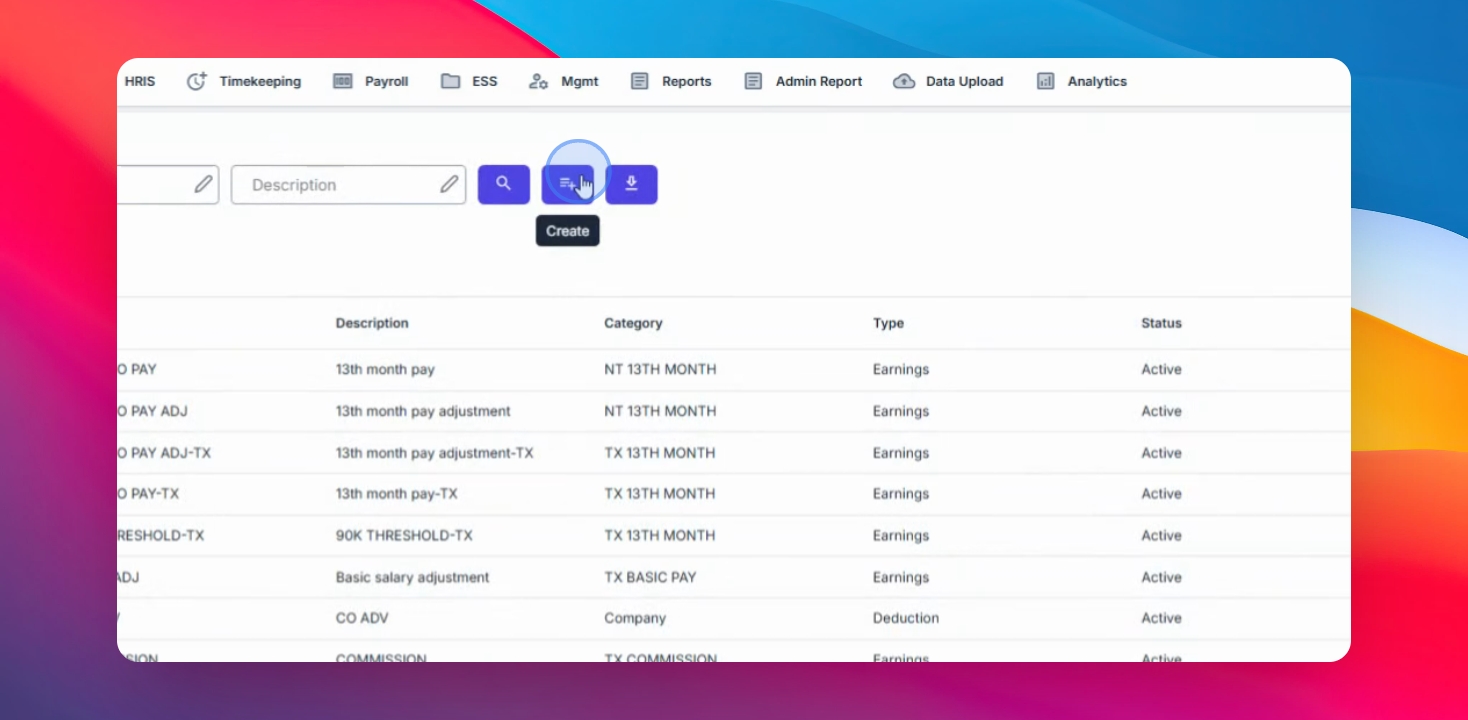
Task: Click the Data Upload cloud icon
Action: [x=904, y=82]
